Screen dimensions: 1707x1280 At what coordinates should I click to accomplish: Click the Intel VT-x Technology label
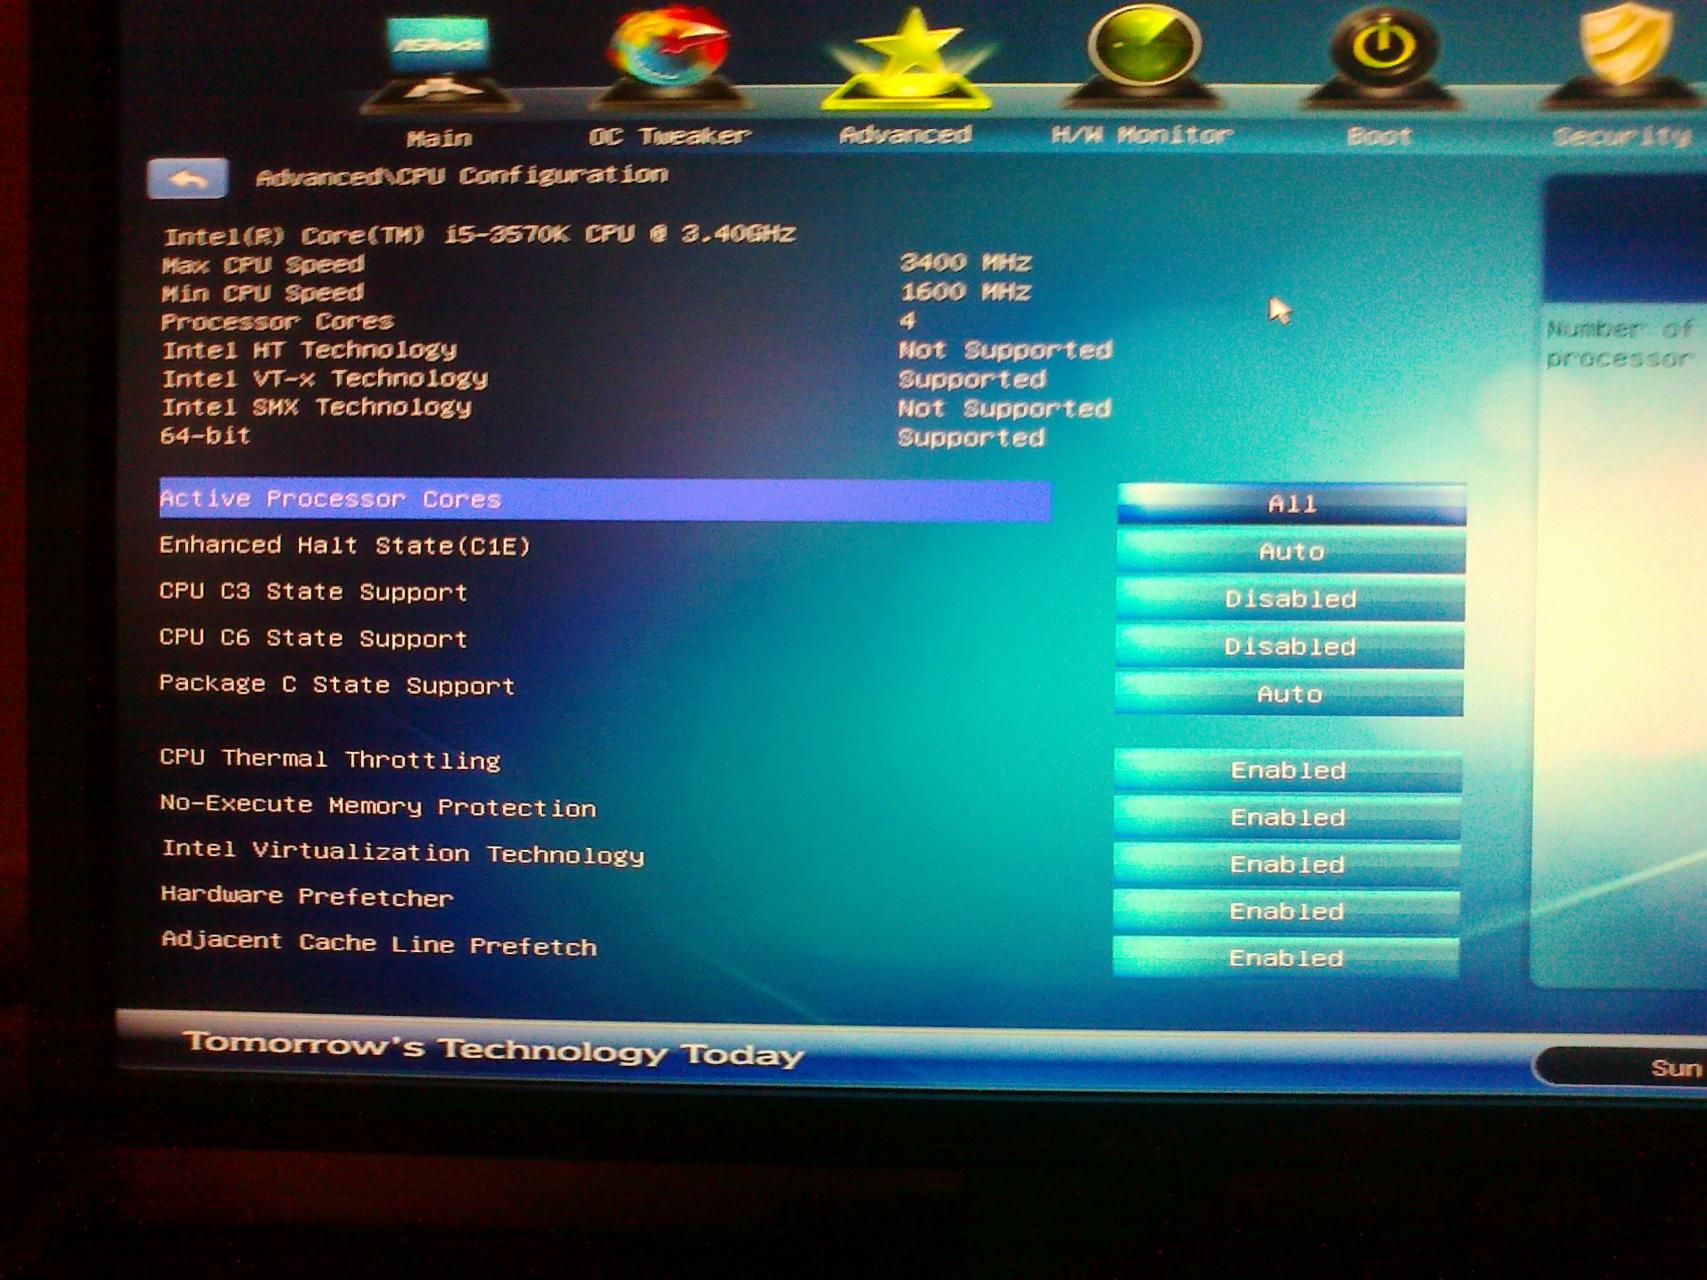[325, 379]
